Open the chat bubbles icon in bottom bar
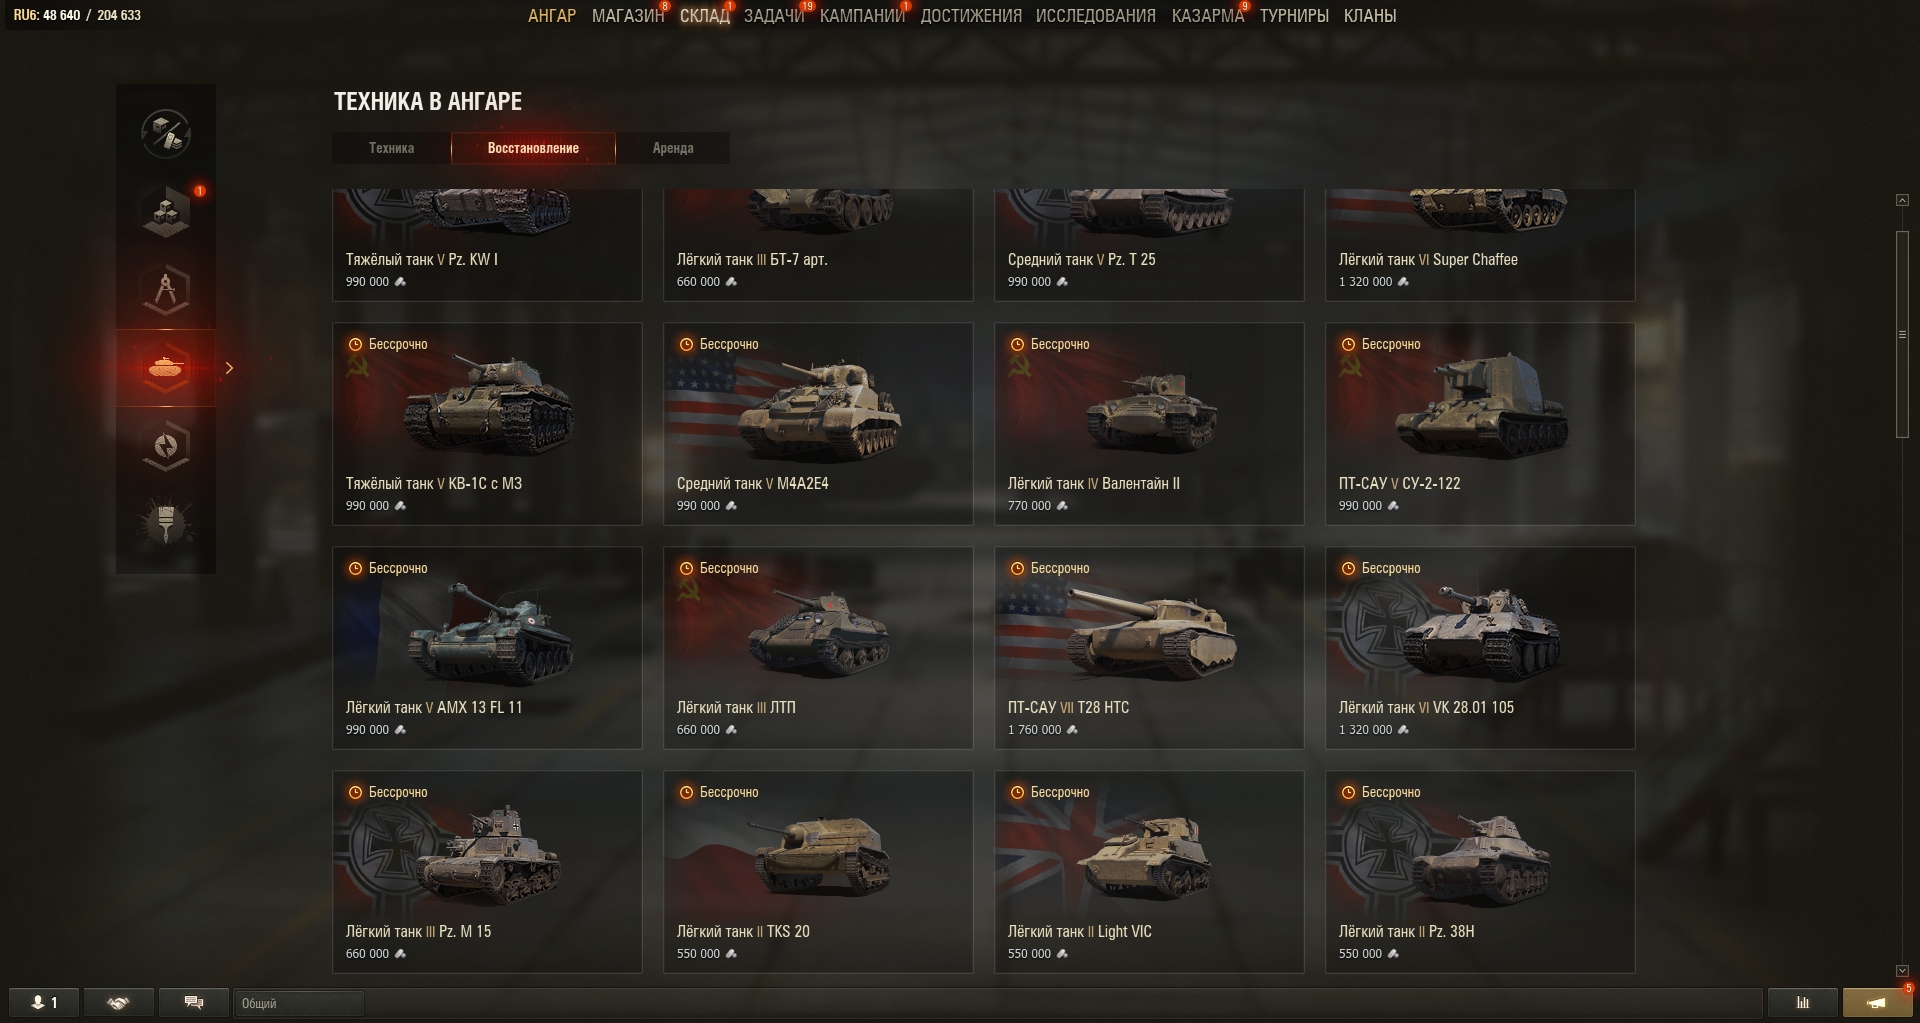 click(194, 1003)
